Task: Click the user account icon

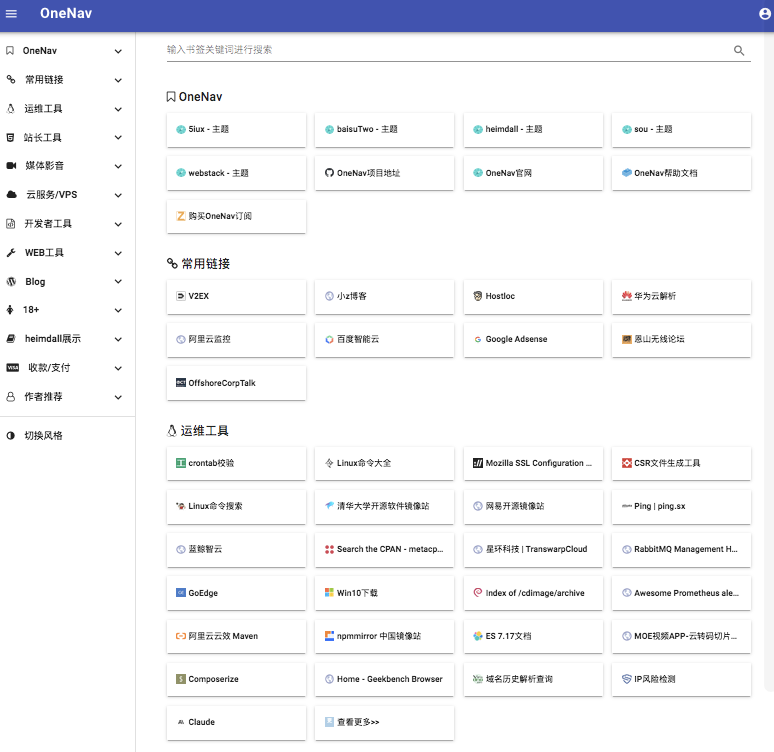Action: (765, 14)
